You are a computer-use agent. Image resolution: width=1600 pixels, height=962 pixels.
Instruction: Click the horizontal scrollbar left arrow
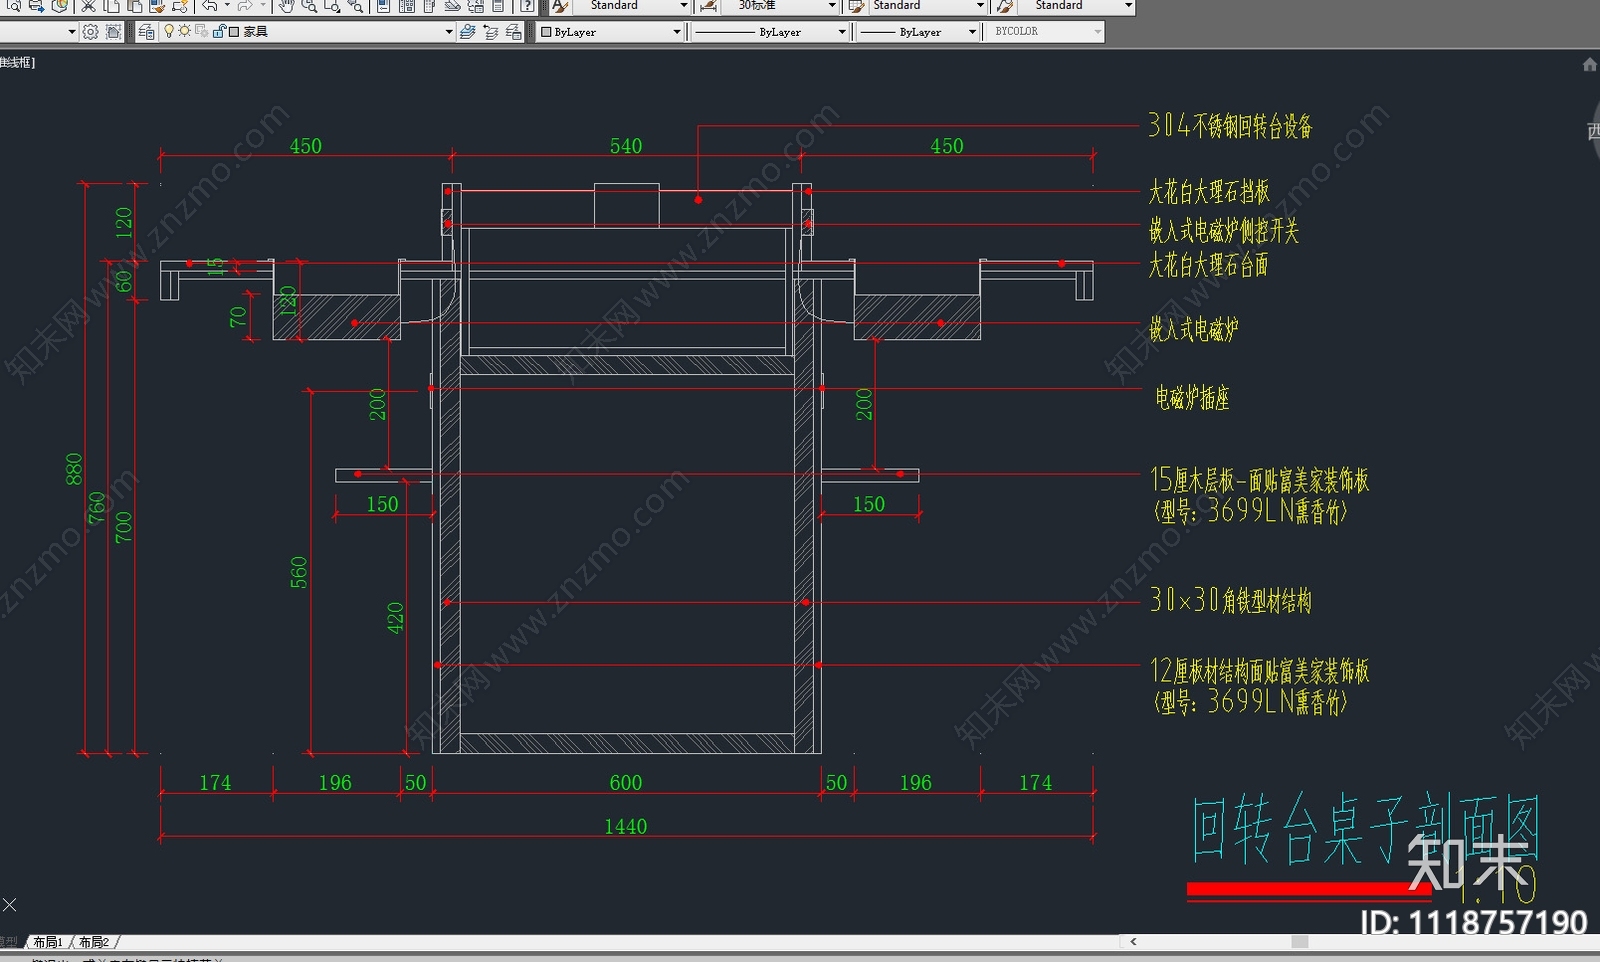[x=1133, y=941]
